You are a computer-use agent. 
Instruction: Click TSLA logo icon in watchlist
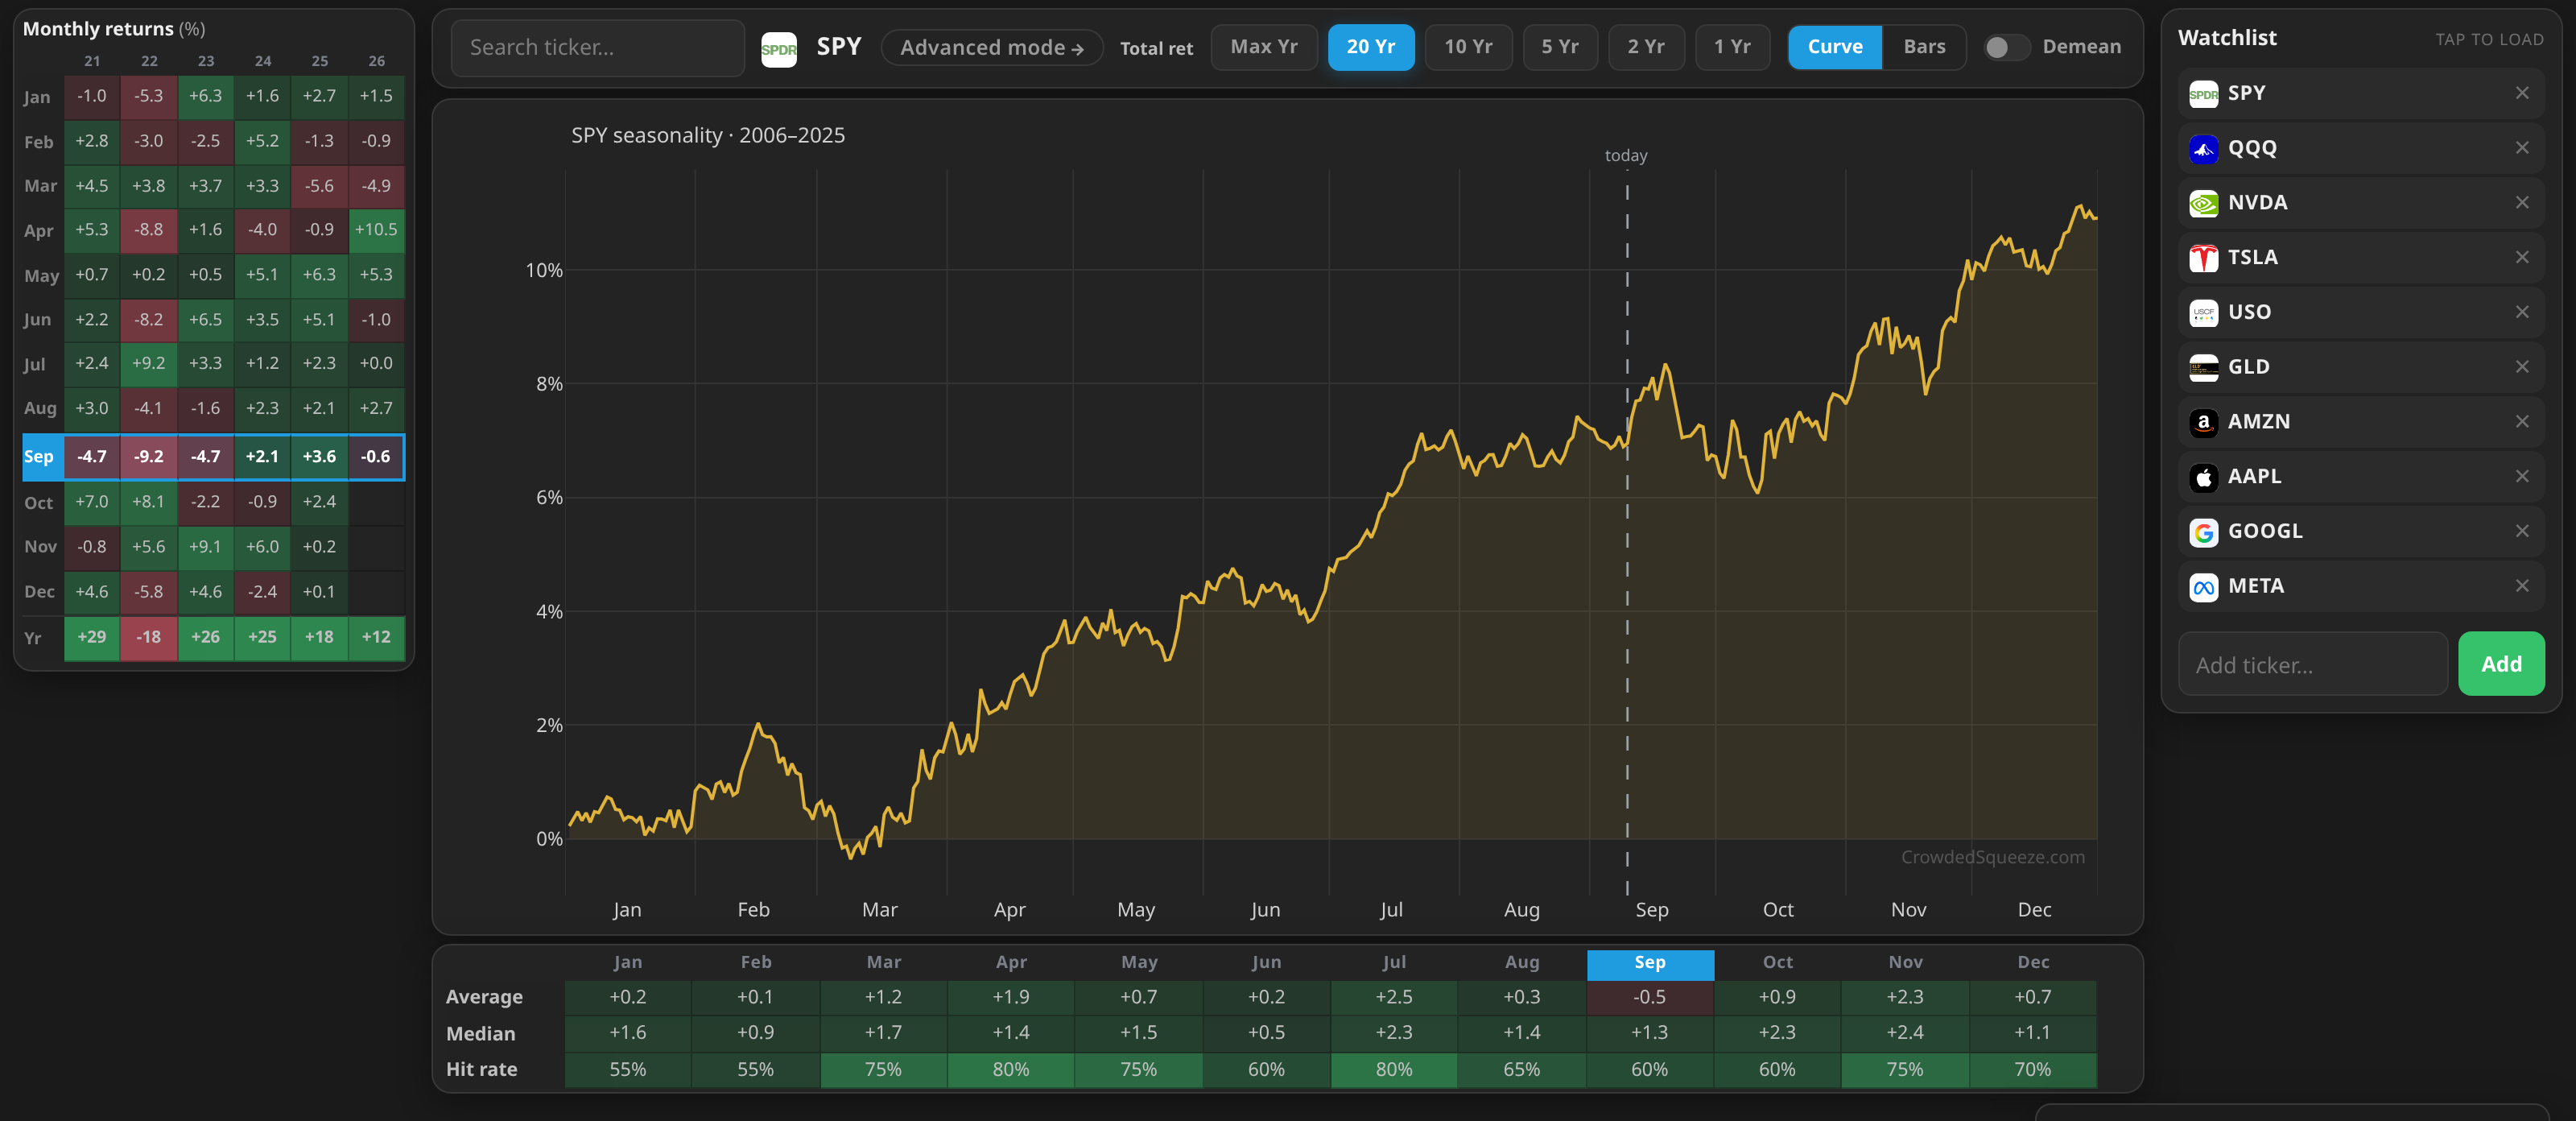tap(2203, 258)
